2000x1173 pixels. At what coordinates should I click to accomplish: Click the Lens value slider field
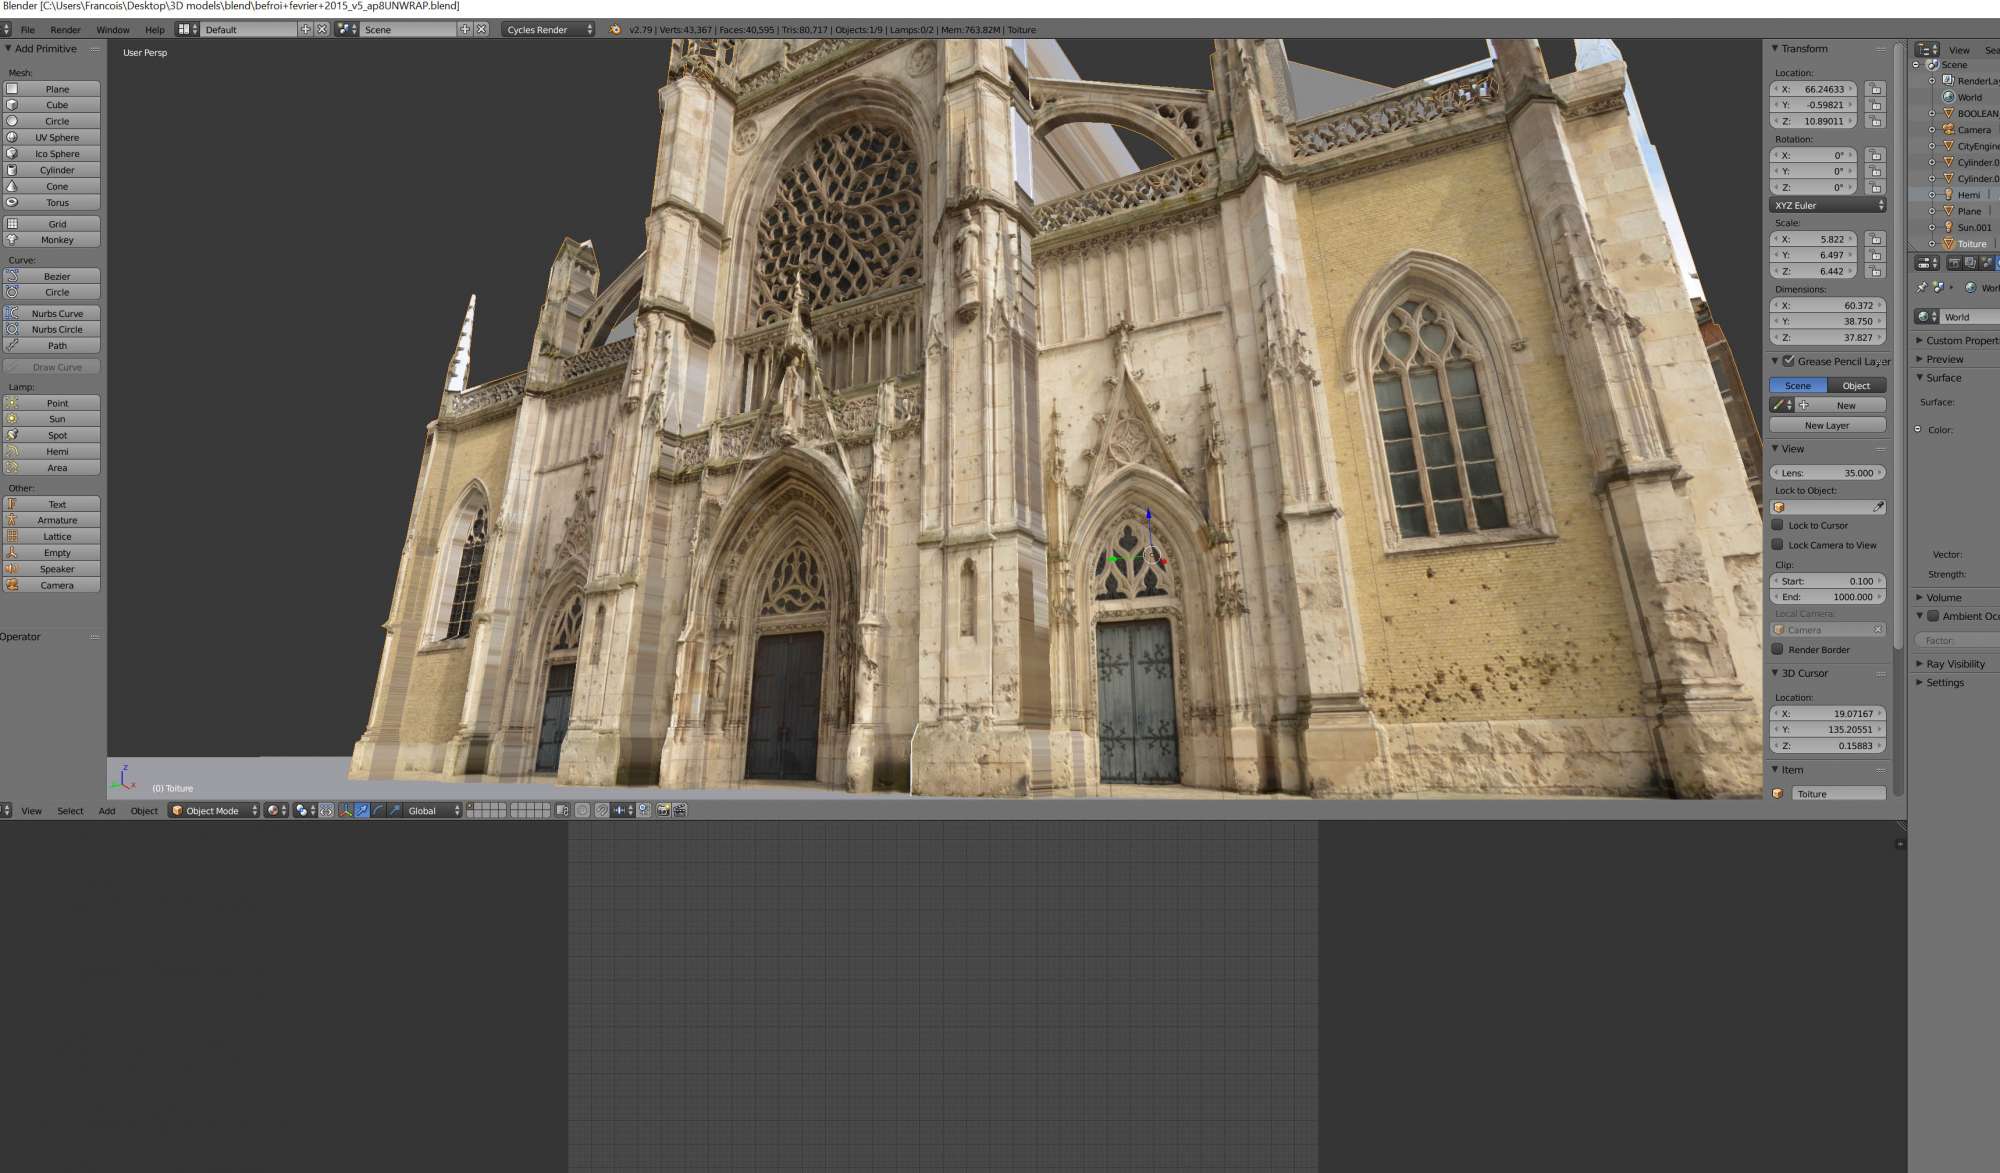(1828, 472)
